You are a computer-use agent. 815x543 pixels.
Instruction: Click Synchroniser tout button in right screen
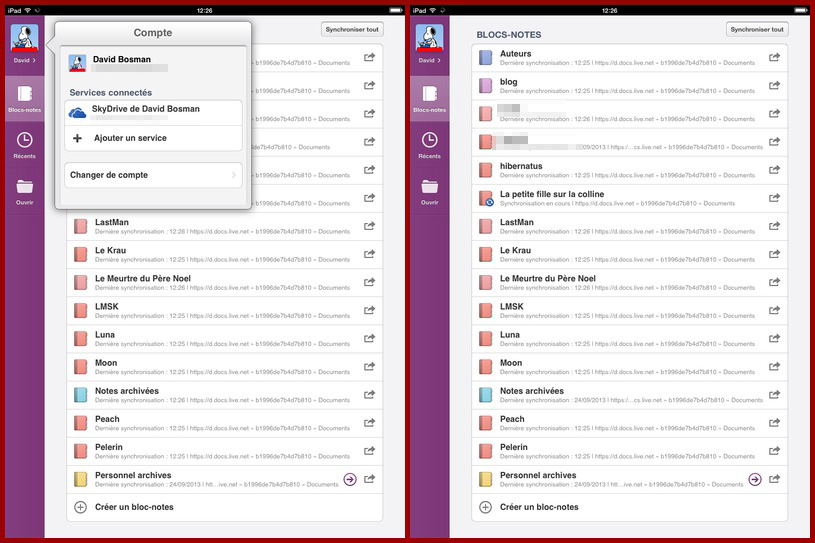[x=757, y=30]
